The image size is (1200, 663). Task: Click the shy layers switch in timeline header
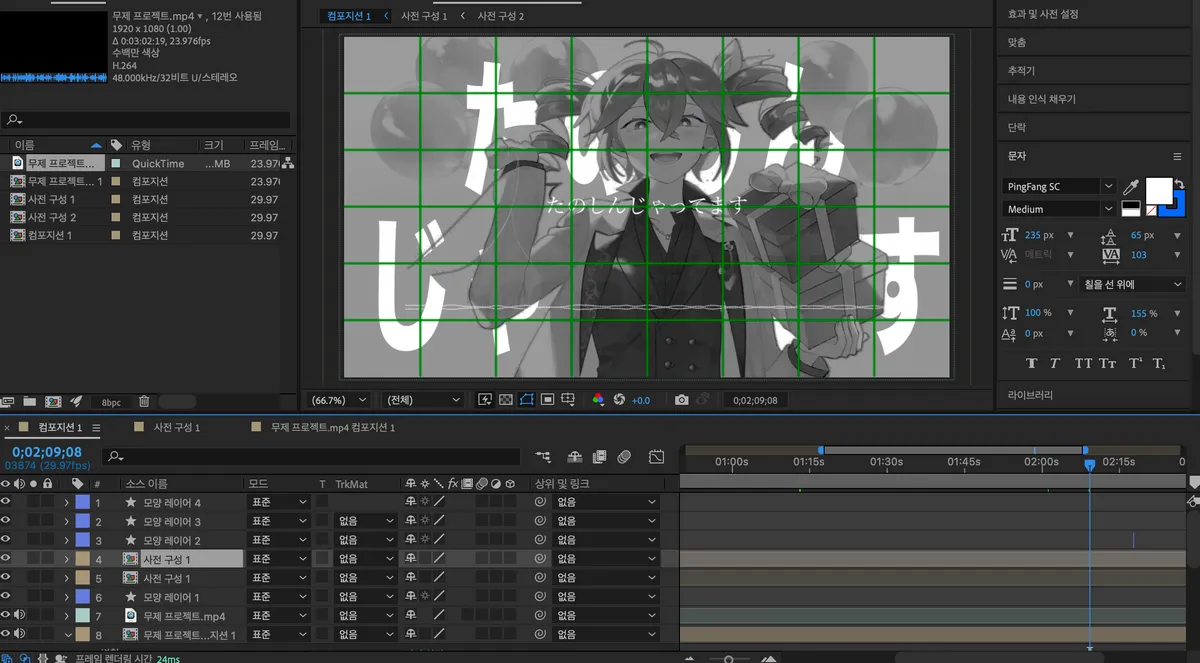click(x=575, y=457)
